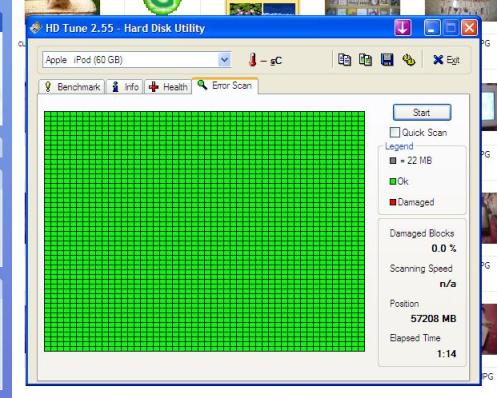Click the pink download arrow in title bar
Screen dimensions: 497x398
[x=403, y=28]
